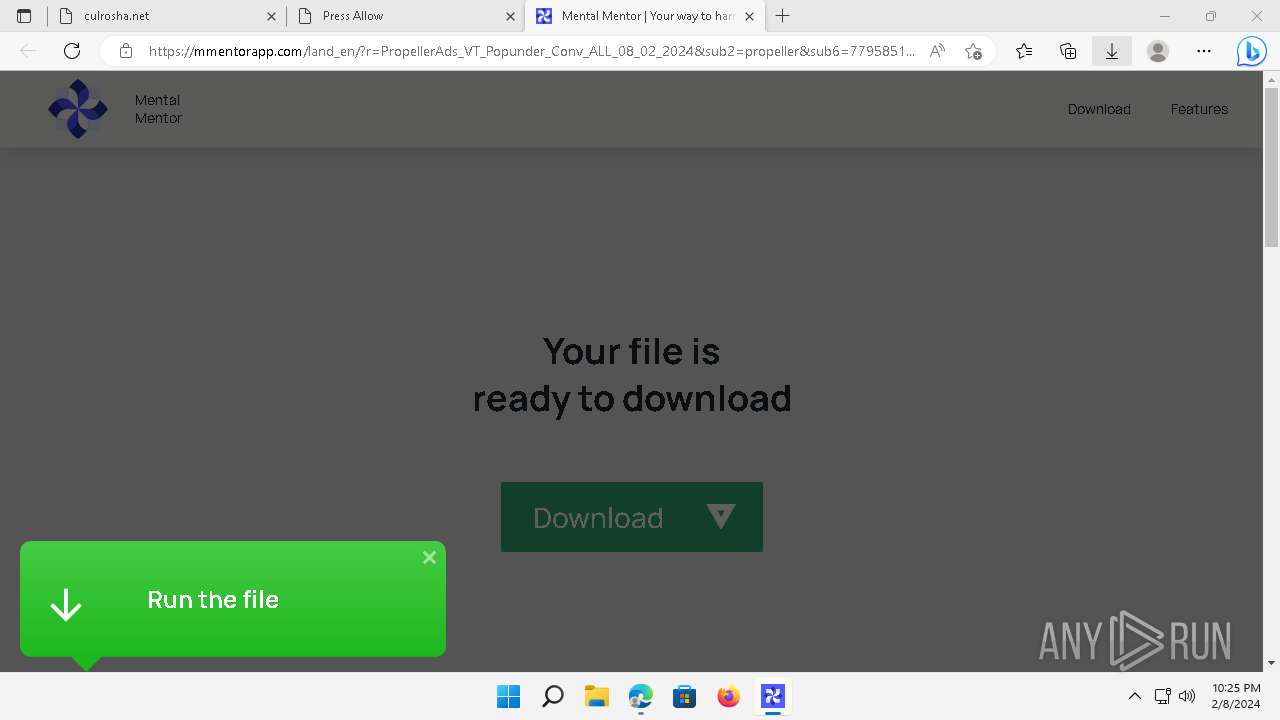The width and height of the screenshot is (1280, 720).
Task: Open the Downloads toolbar icon
Action: [x=1112, y=51]
